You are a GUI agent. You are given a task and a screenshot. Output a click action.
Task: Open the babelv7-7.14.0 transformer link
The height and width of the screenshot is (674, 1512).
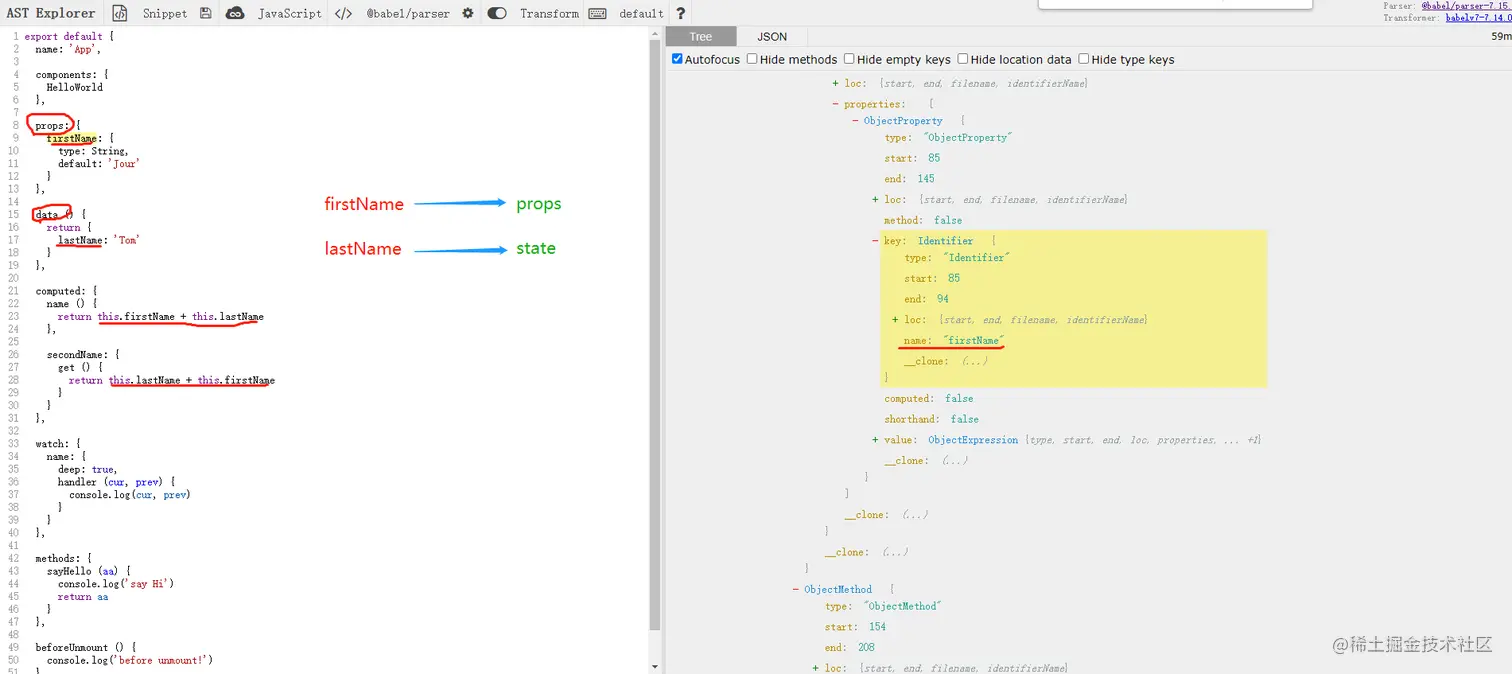[x=1478, y=18]
